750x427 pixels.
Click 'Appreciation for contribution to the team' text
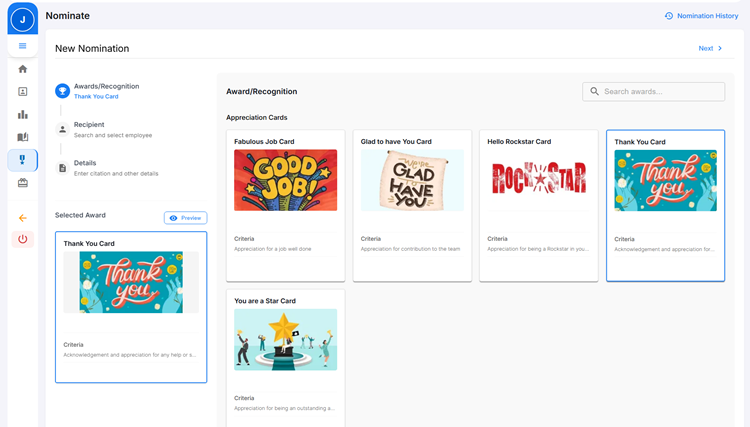(x=410, y=249)
